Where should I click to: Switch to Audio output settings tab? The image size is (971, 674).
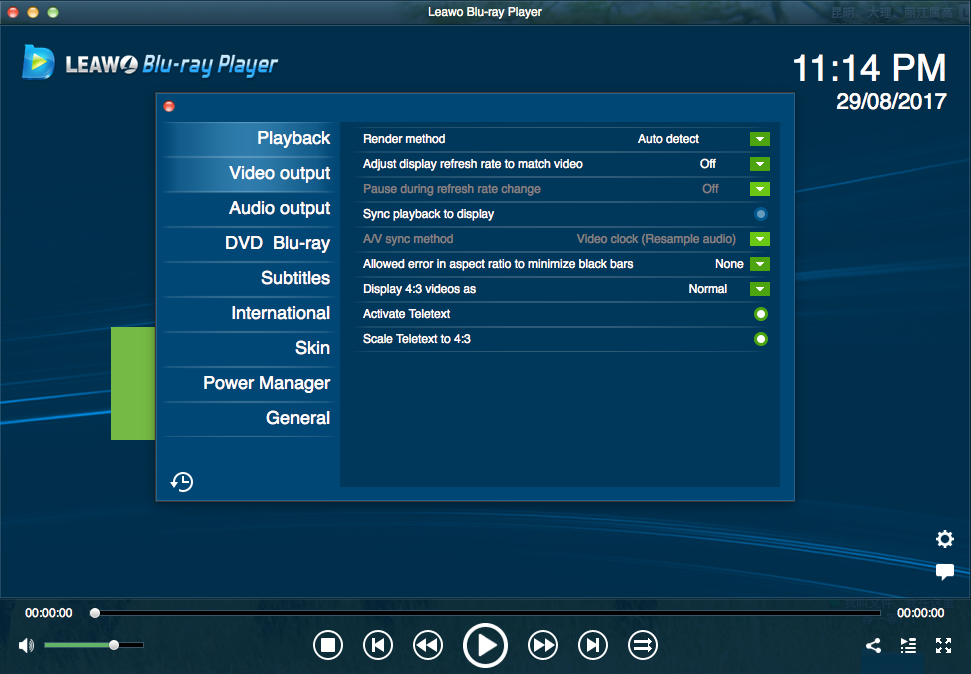click(x=279, y=208)
